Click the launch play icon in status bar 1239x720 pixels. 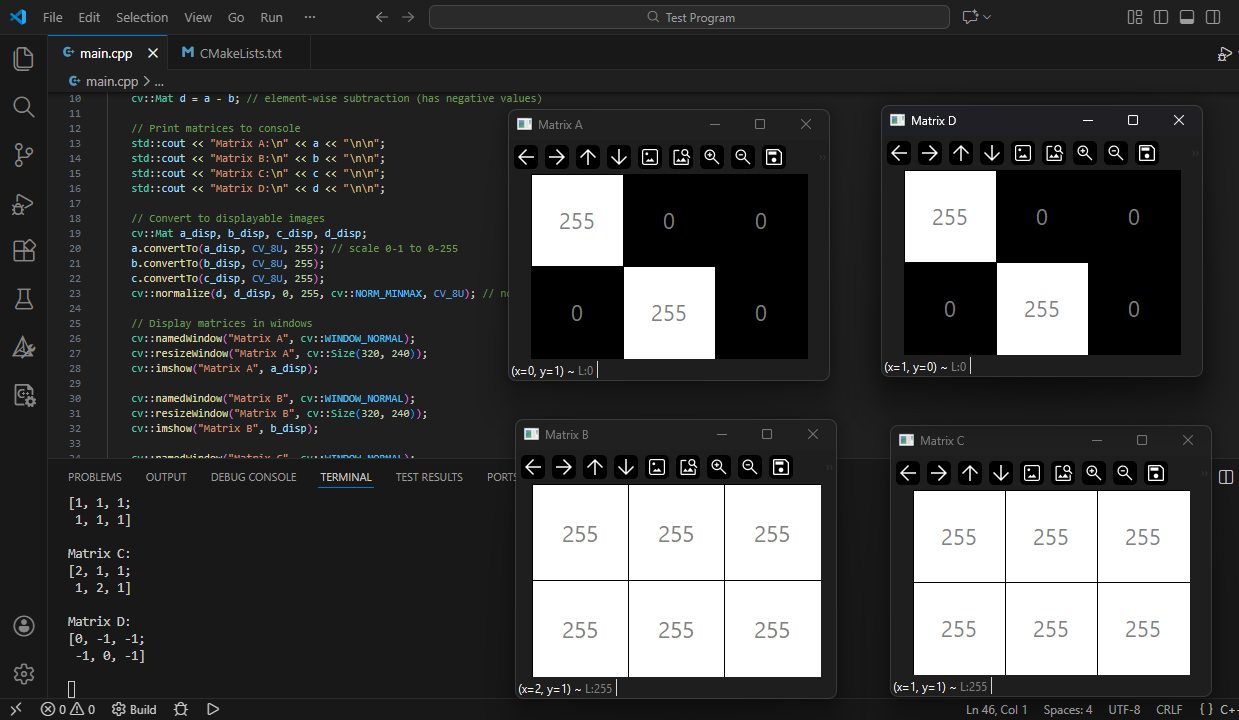point(212,709)
